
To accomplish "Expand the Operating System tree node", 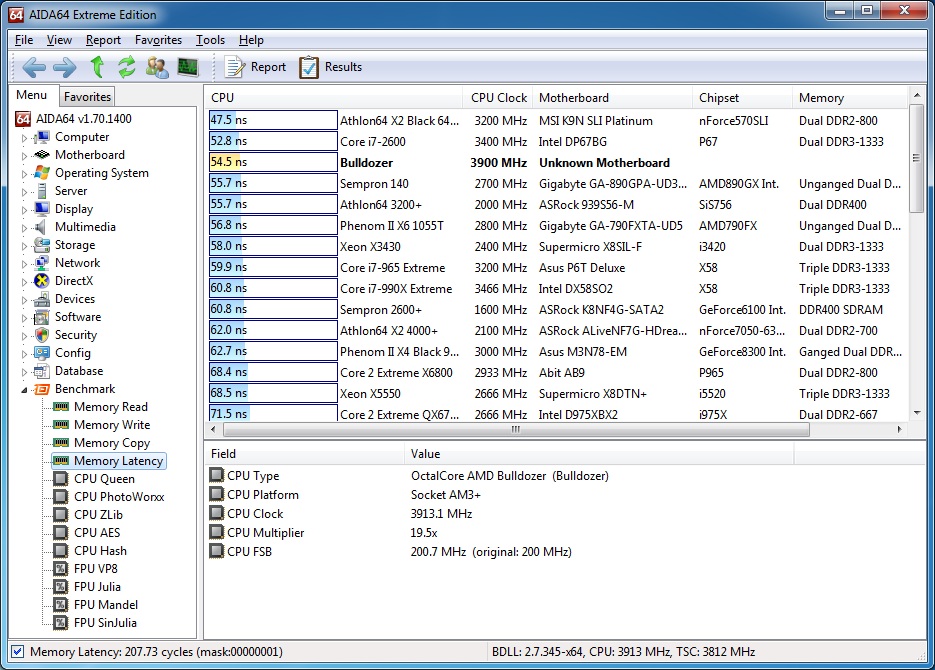I will click(x=24, y=174).
